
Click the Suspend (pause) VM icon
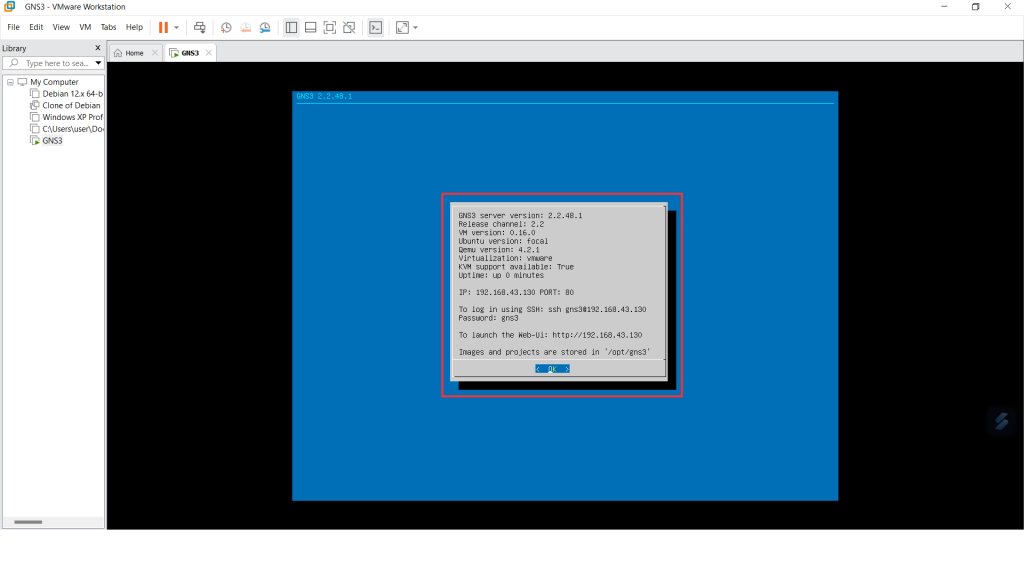pos(163,27)
